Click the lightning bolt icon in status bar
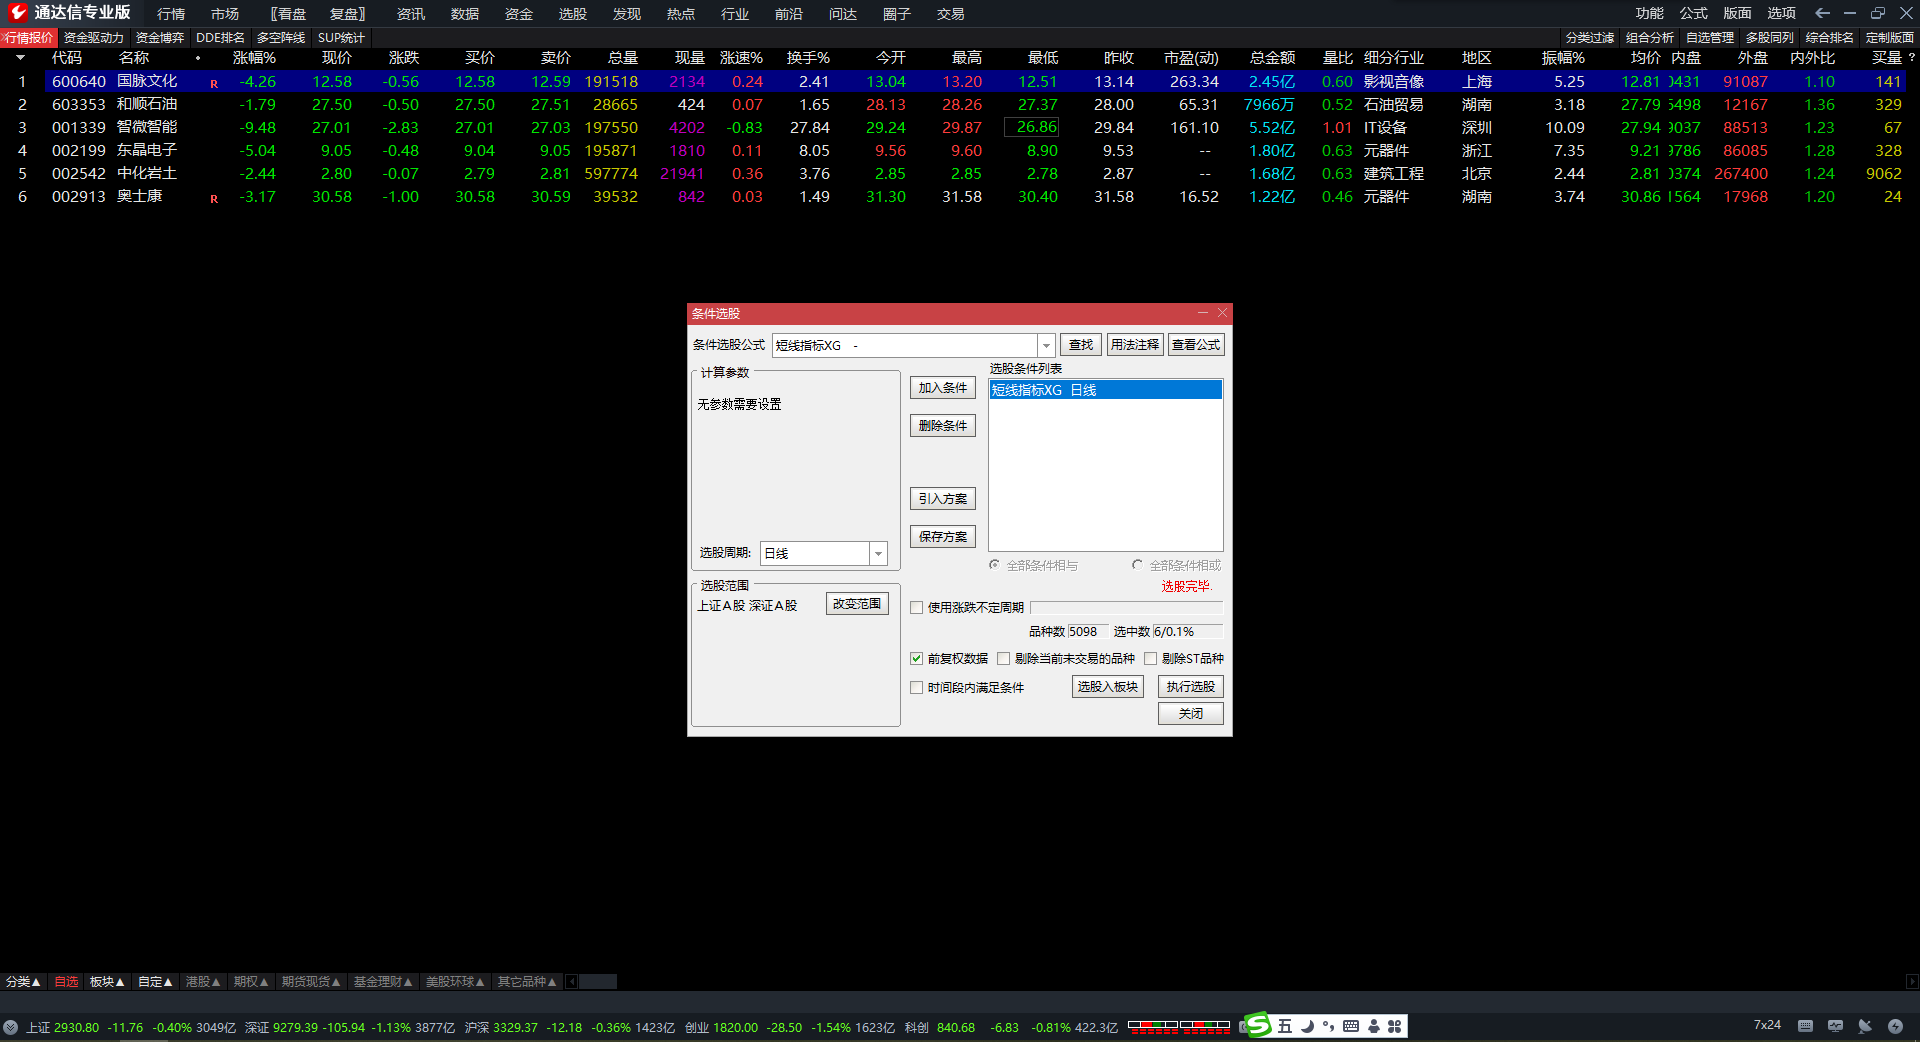1920x1042 pixels. pyautogui.click(x=1895, y=1026)
